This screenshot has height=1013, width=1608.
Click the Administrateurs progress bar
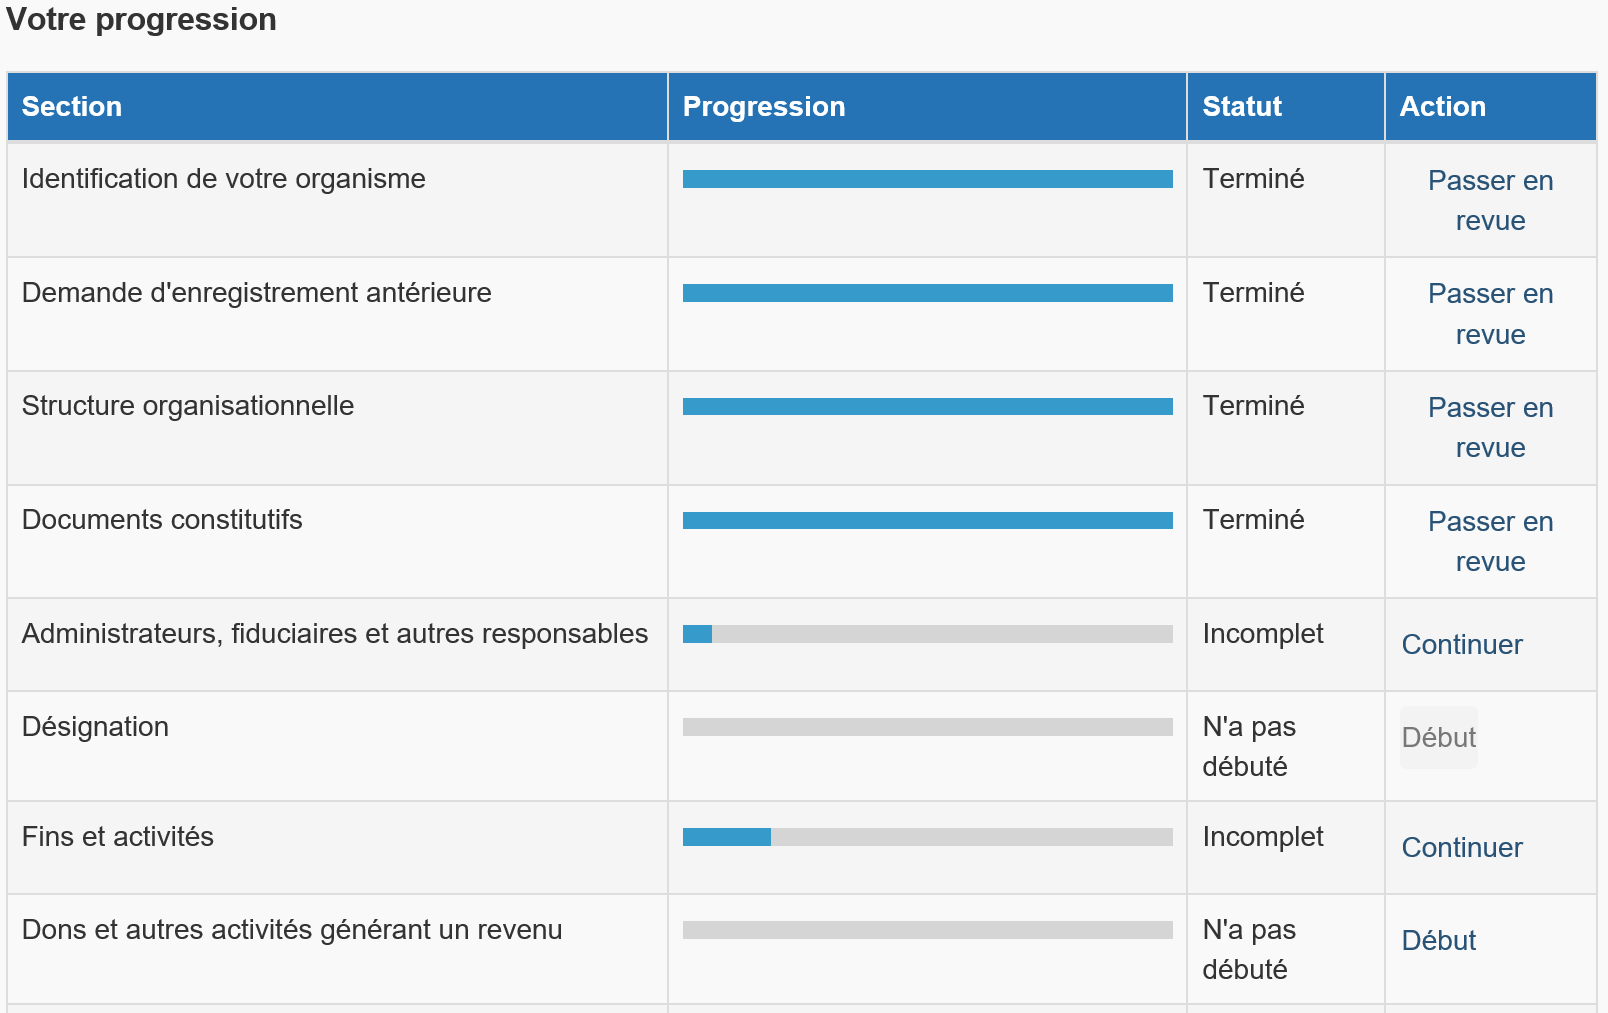pyautogui.click(x=927, y=634)
